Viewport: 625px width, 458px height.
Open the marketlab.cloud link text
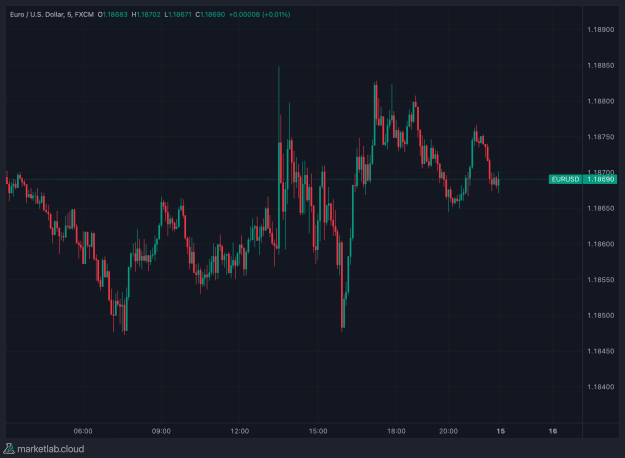point(51,449)
